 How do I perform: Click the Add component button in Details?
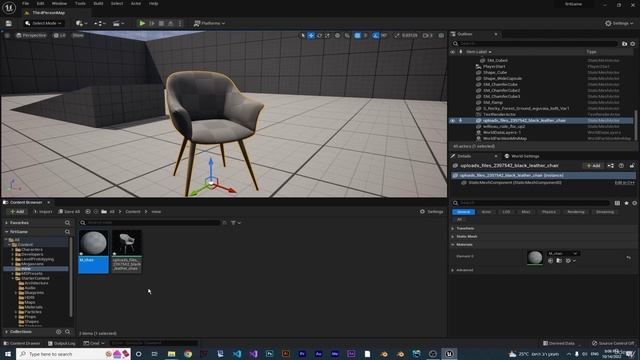[x=593, y=166]
